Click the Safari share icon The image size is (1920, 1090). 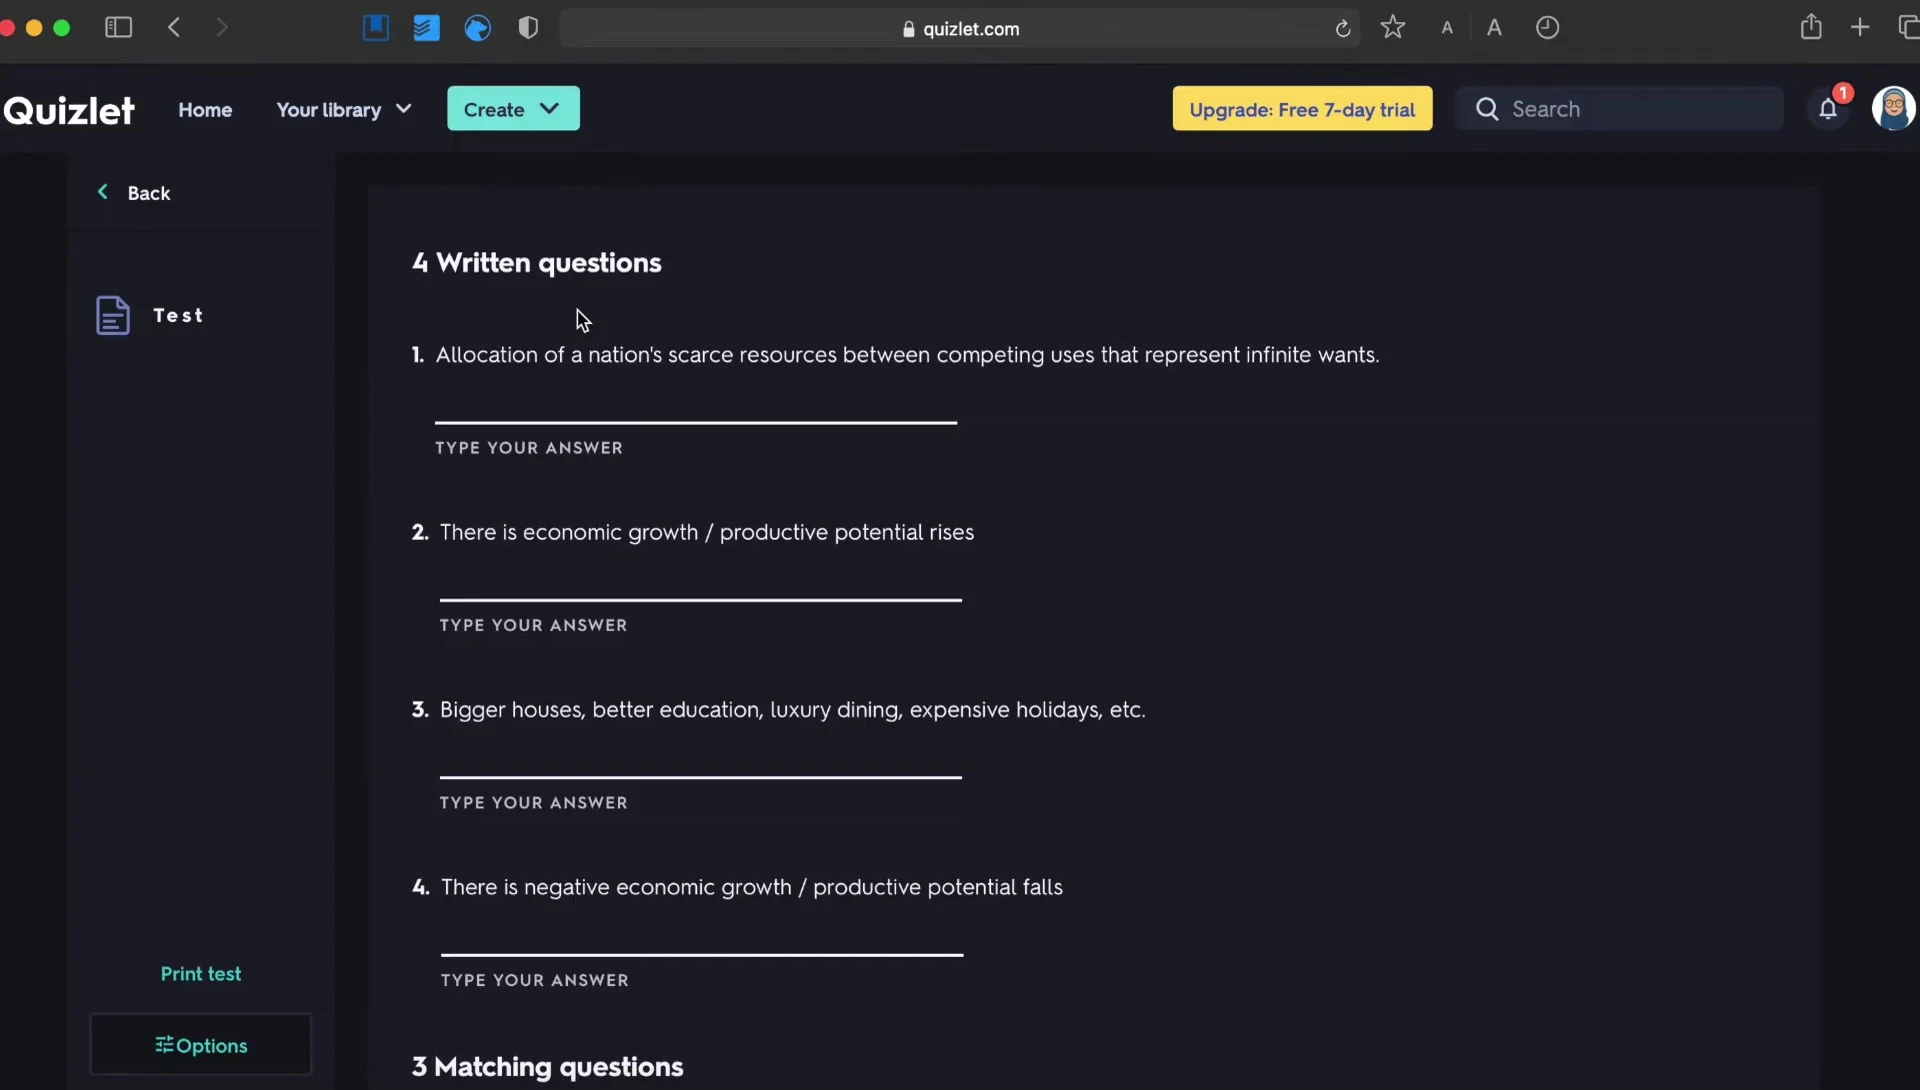[x=1811, y=28]
